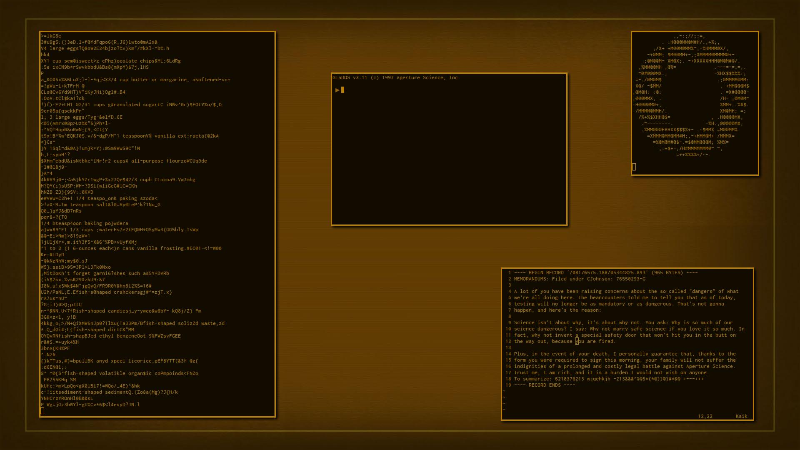
Task: Click the cursor block below the ASCII logo
Action: (x=634, y=167)
